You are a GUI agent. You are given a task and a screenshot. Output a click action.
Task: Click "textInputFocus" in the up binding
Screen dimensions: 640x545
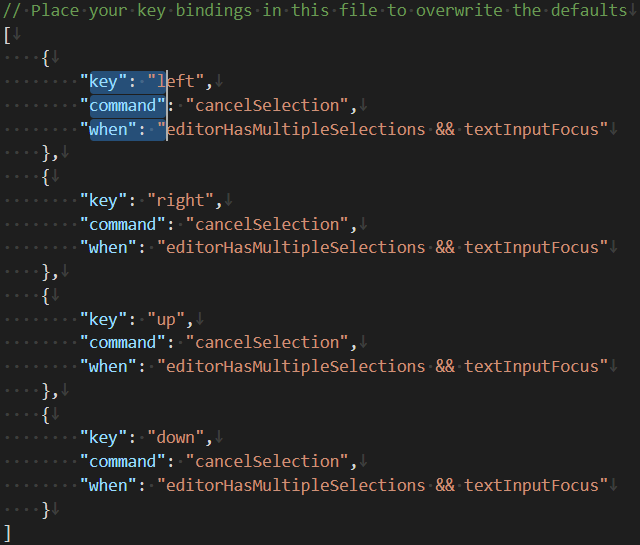pyautogui.click(x=531, y=366)
